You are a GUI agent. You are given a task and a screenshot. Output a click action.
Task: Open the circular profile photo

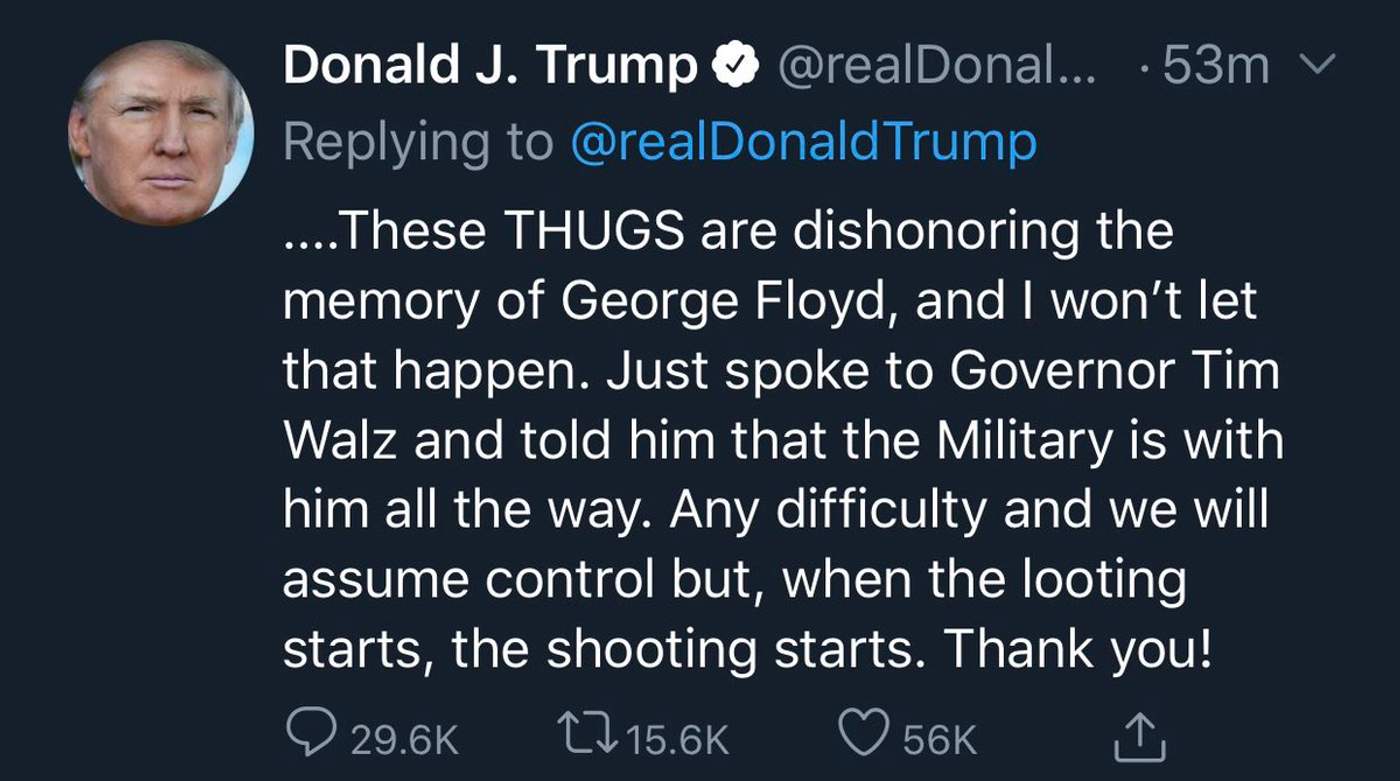pos(160,133)
